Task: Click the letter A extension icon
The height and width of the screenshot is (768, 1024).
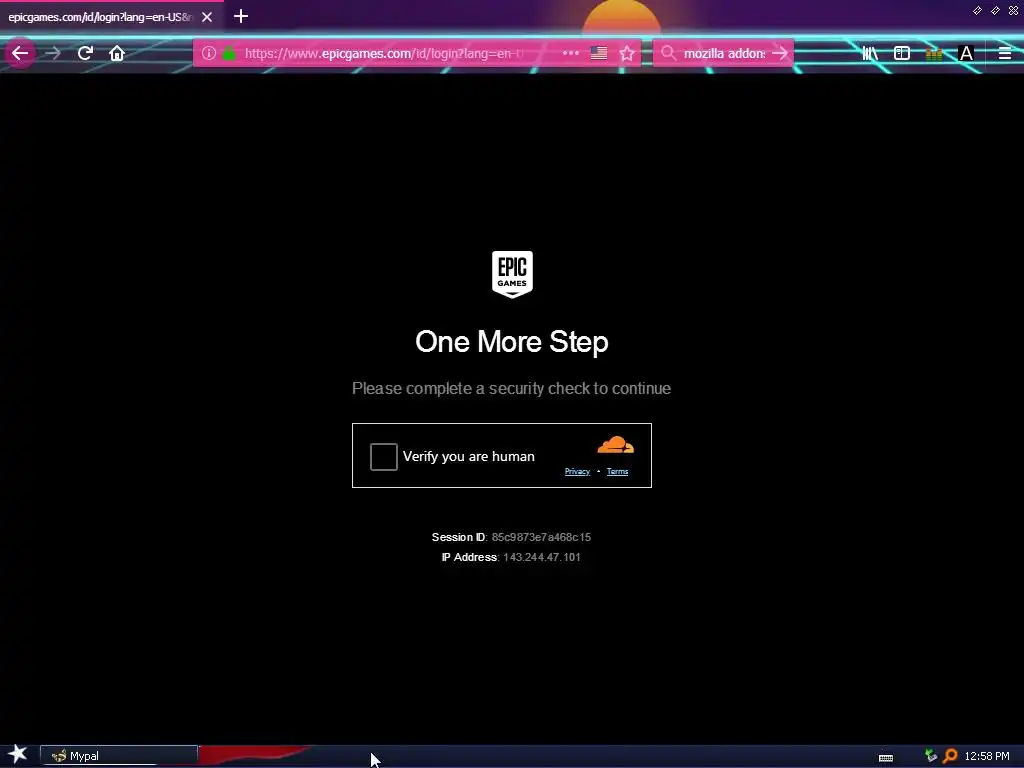Action: (x=966, y=54)
